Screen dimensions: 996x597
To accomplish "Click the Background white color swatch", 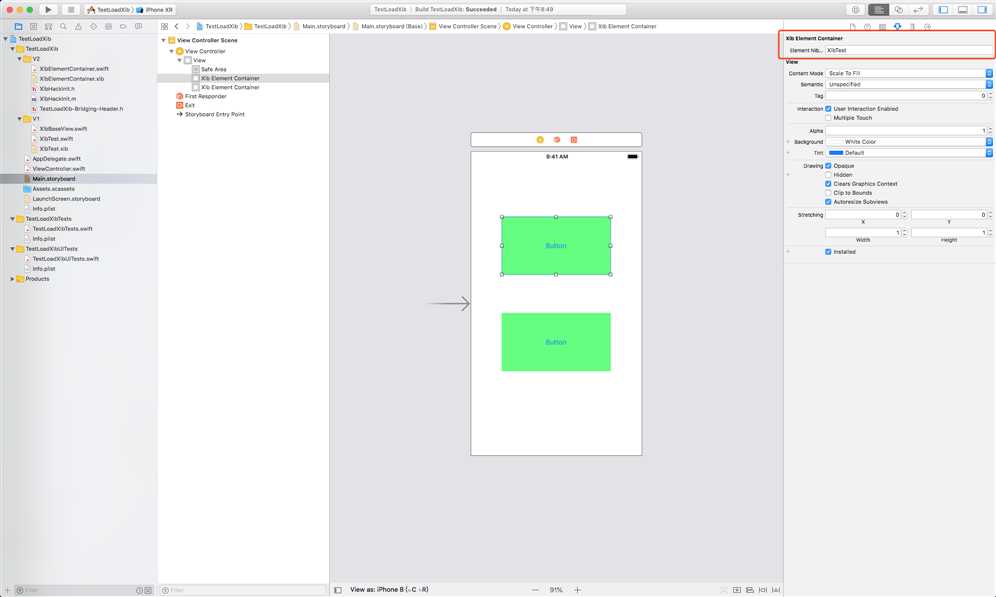I will (x=836, y=142).
